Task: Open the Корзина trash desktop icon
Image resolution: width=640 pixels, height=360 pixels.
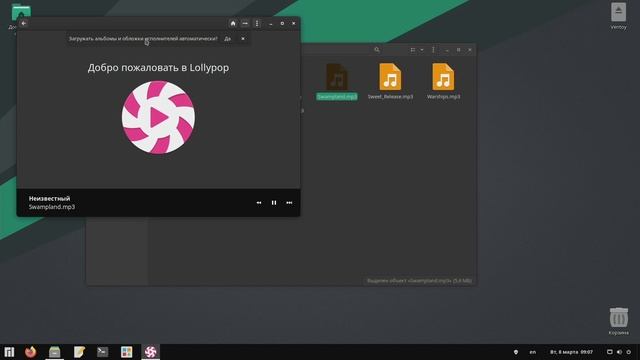Action: 618,322
